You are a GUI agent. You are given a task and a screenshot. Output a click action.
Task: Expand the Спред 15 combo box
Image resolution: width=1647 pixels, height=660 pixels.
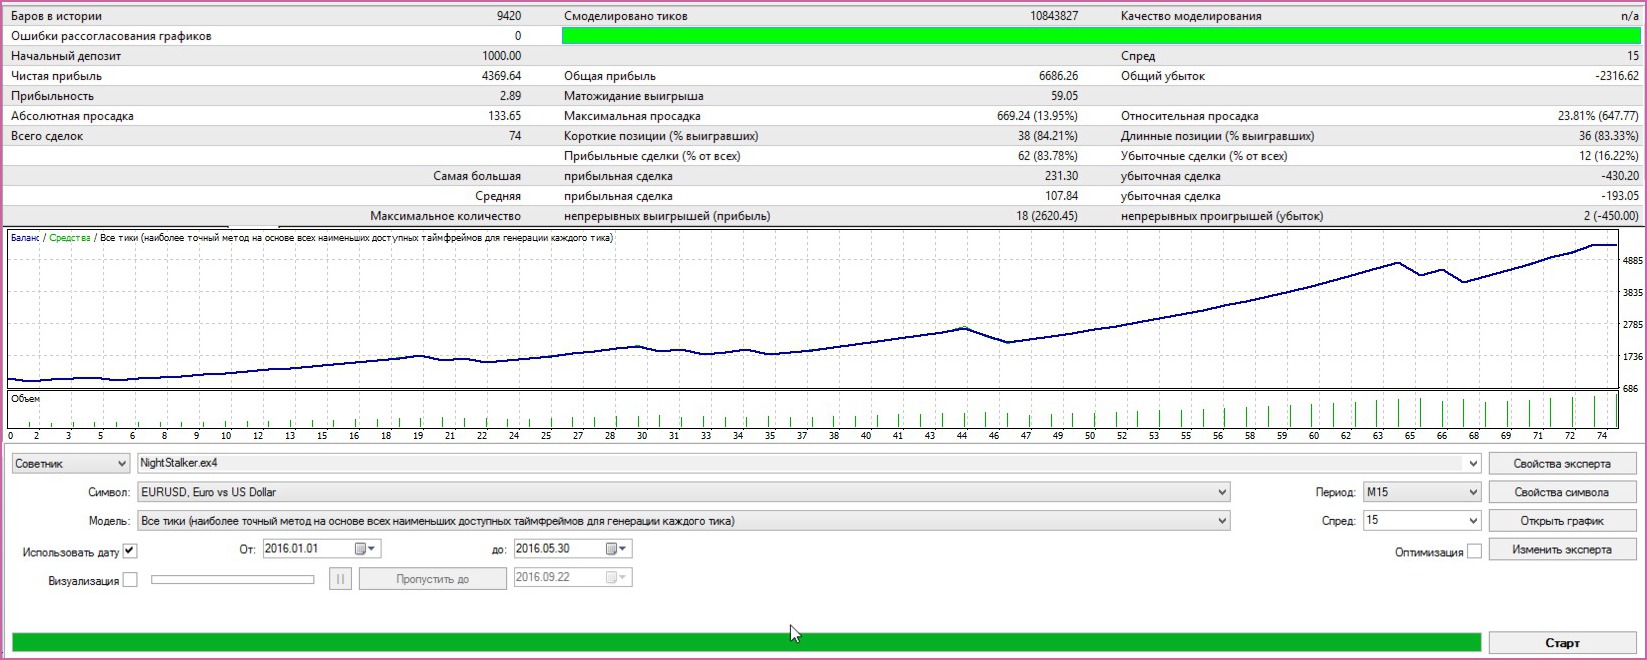point(1421,521)
